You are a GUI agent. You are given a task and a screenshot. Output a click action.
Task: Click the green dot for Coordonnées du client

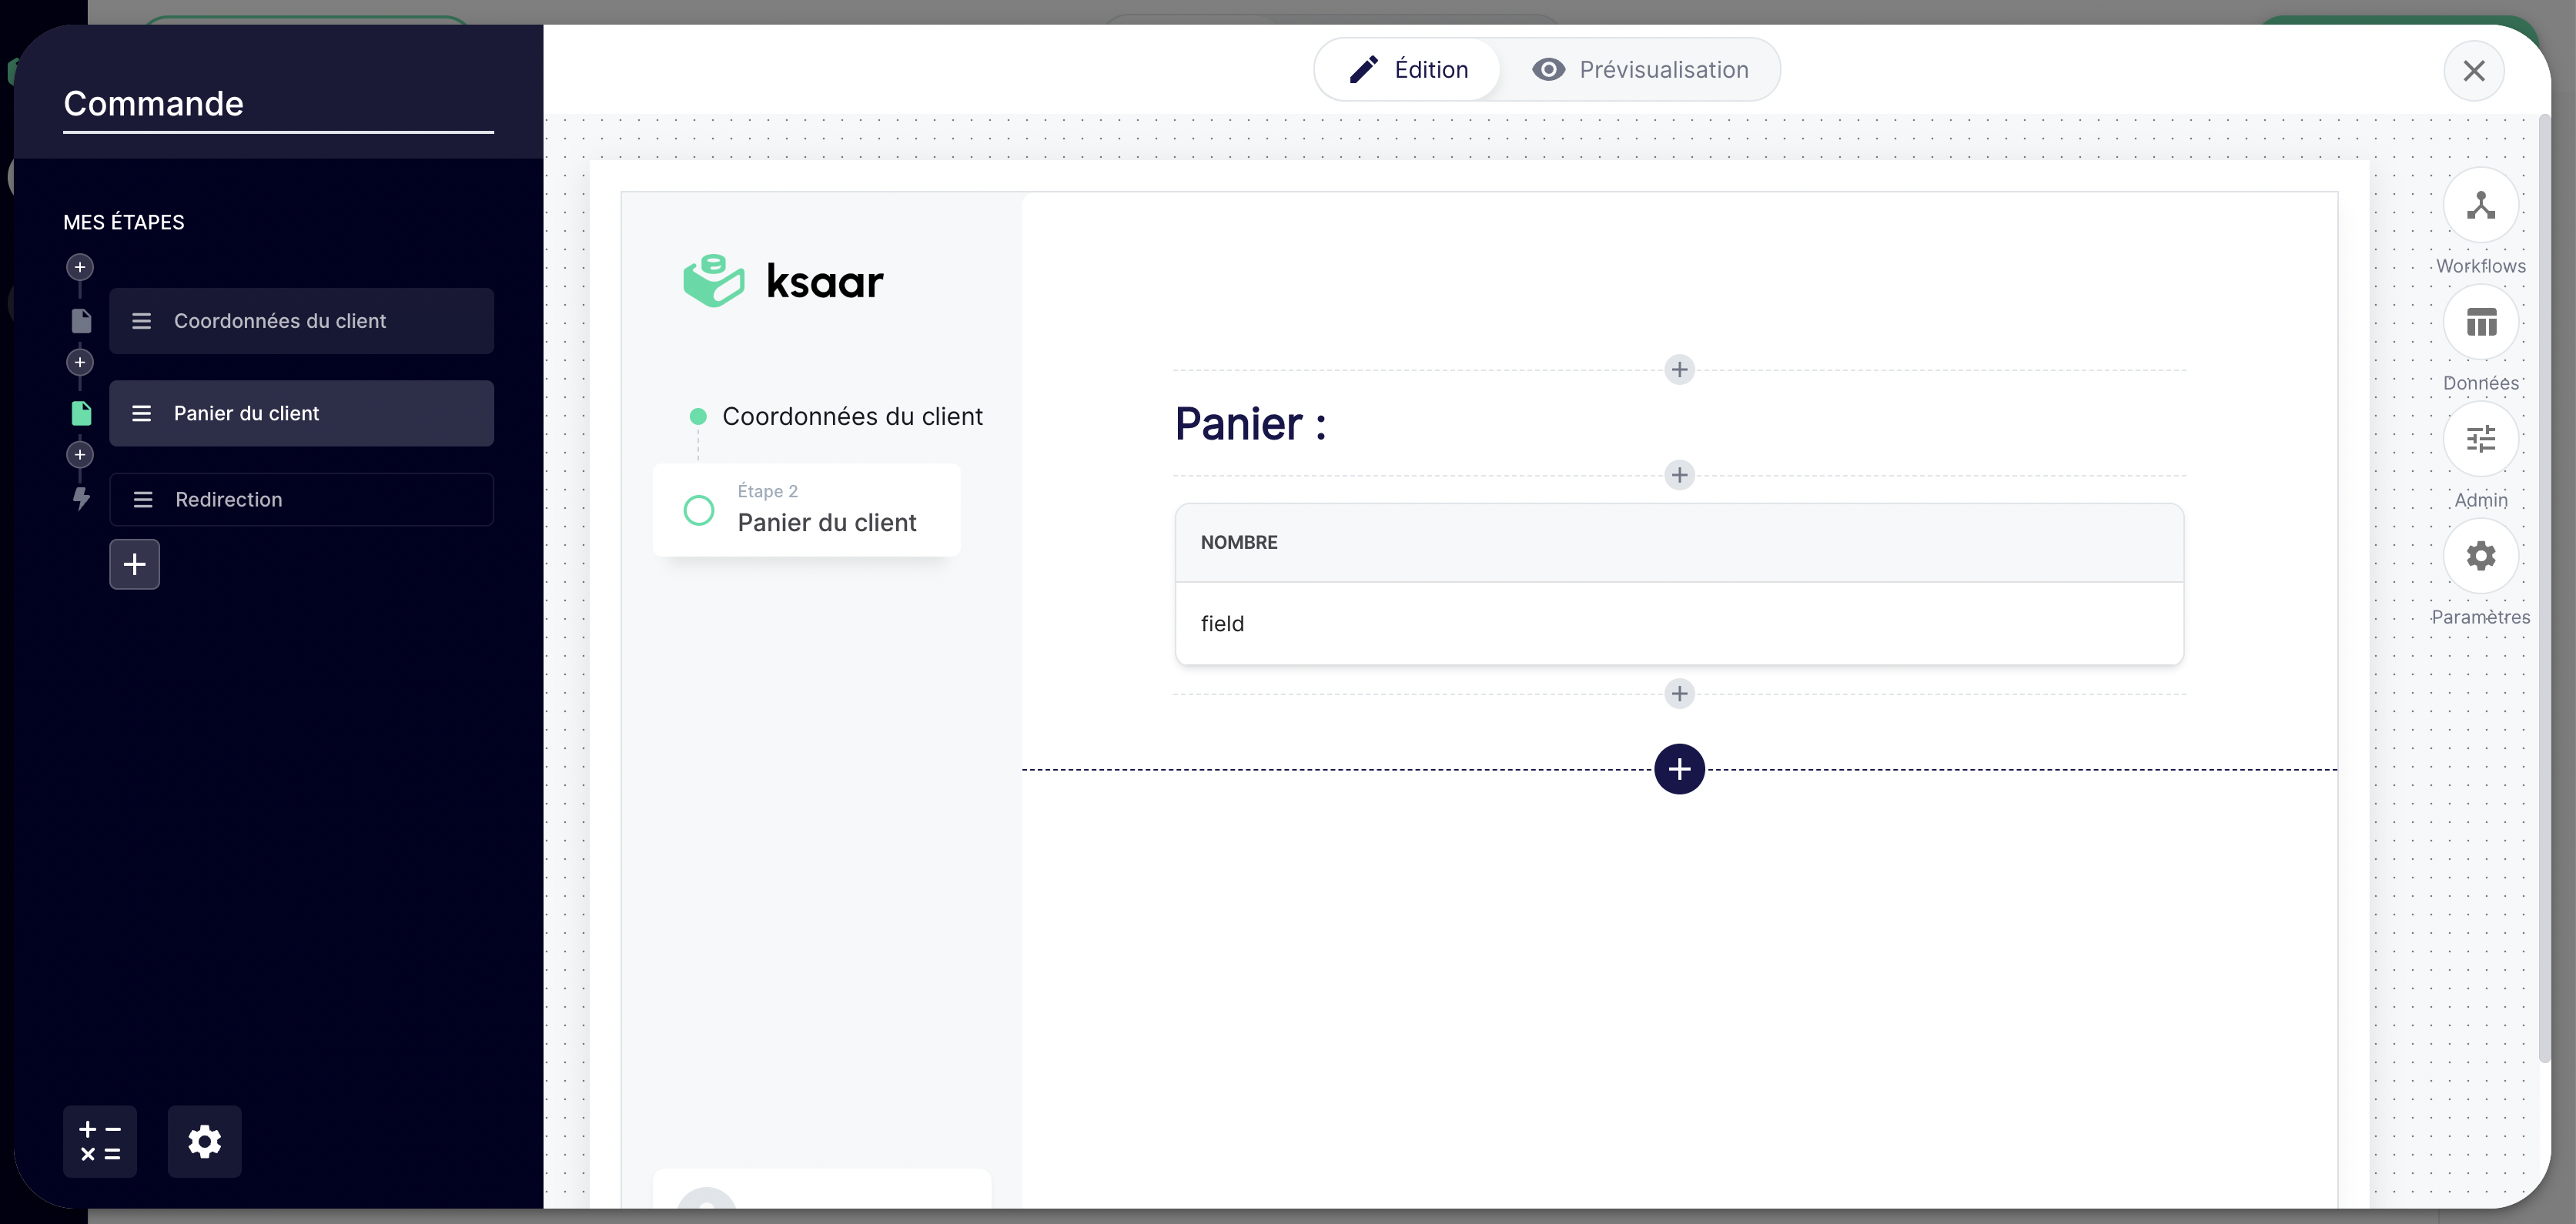(x=698, y=416)
